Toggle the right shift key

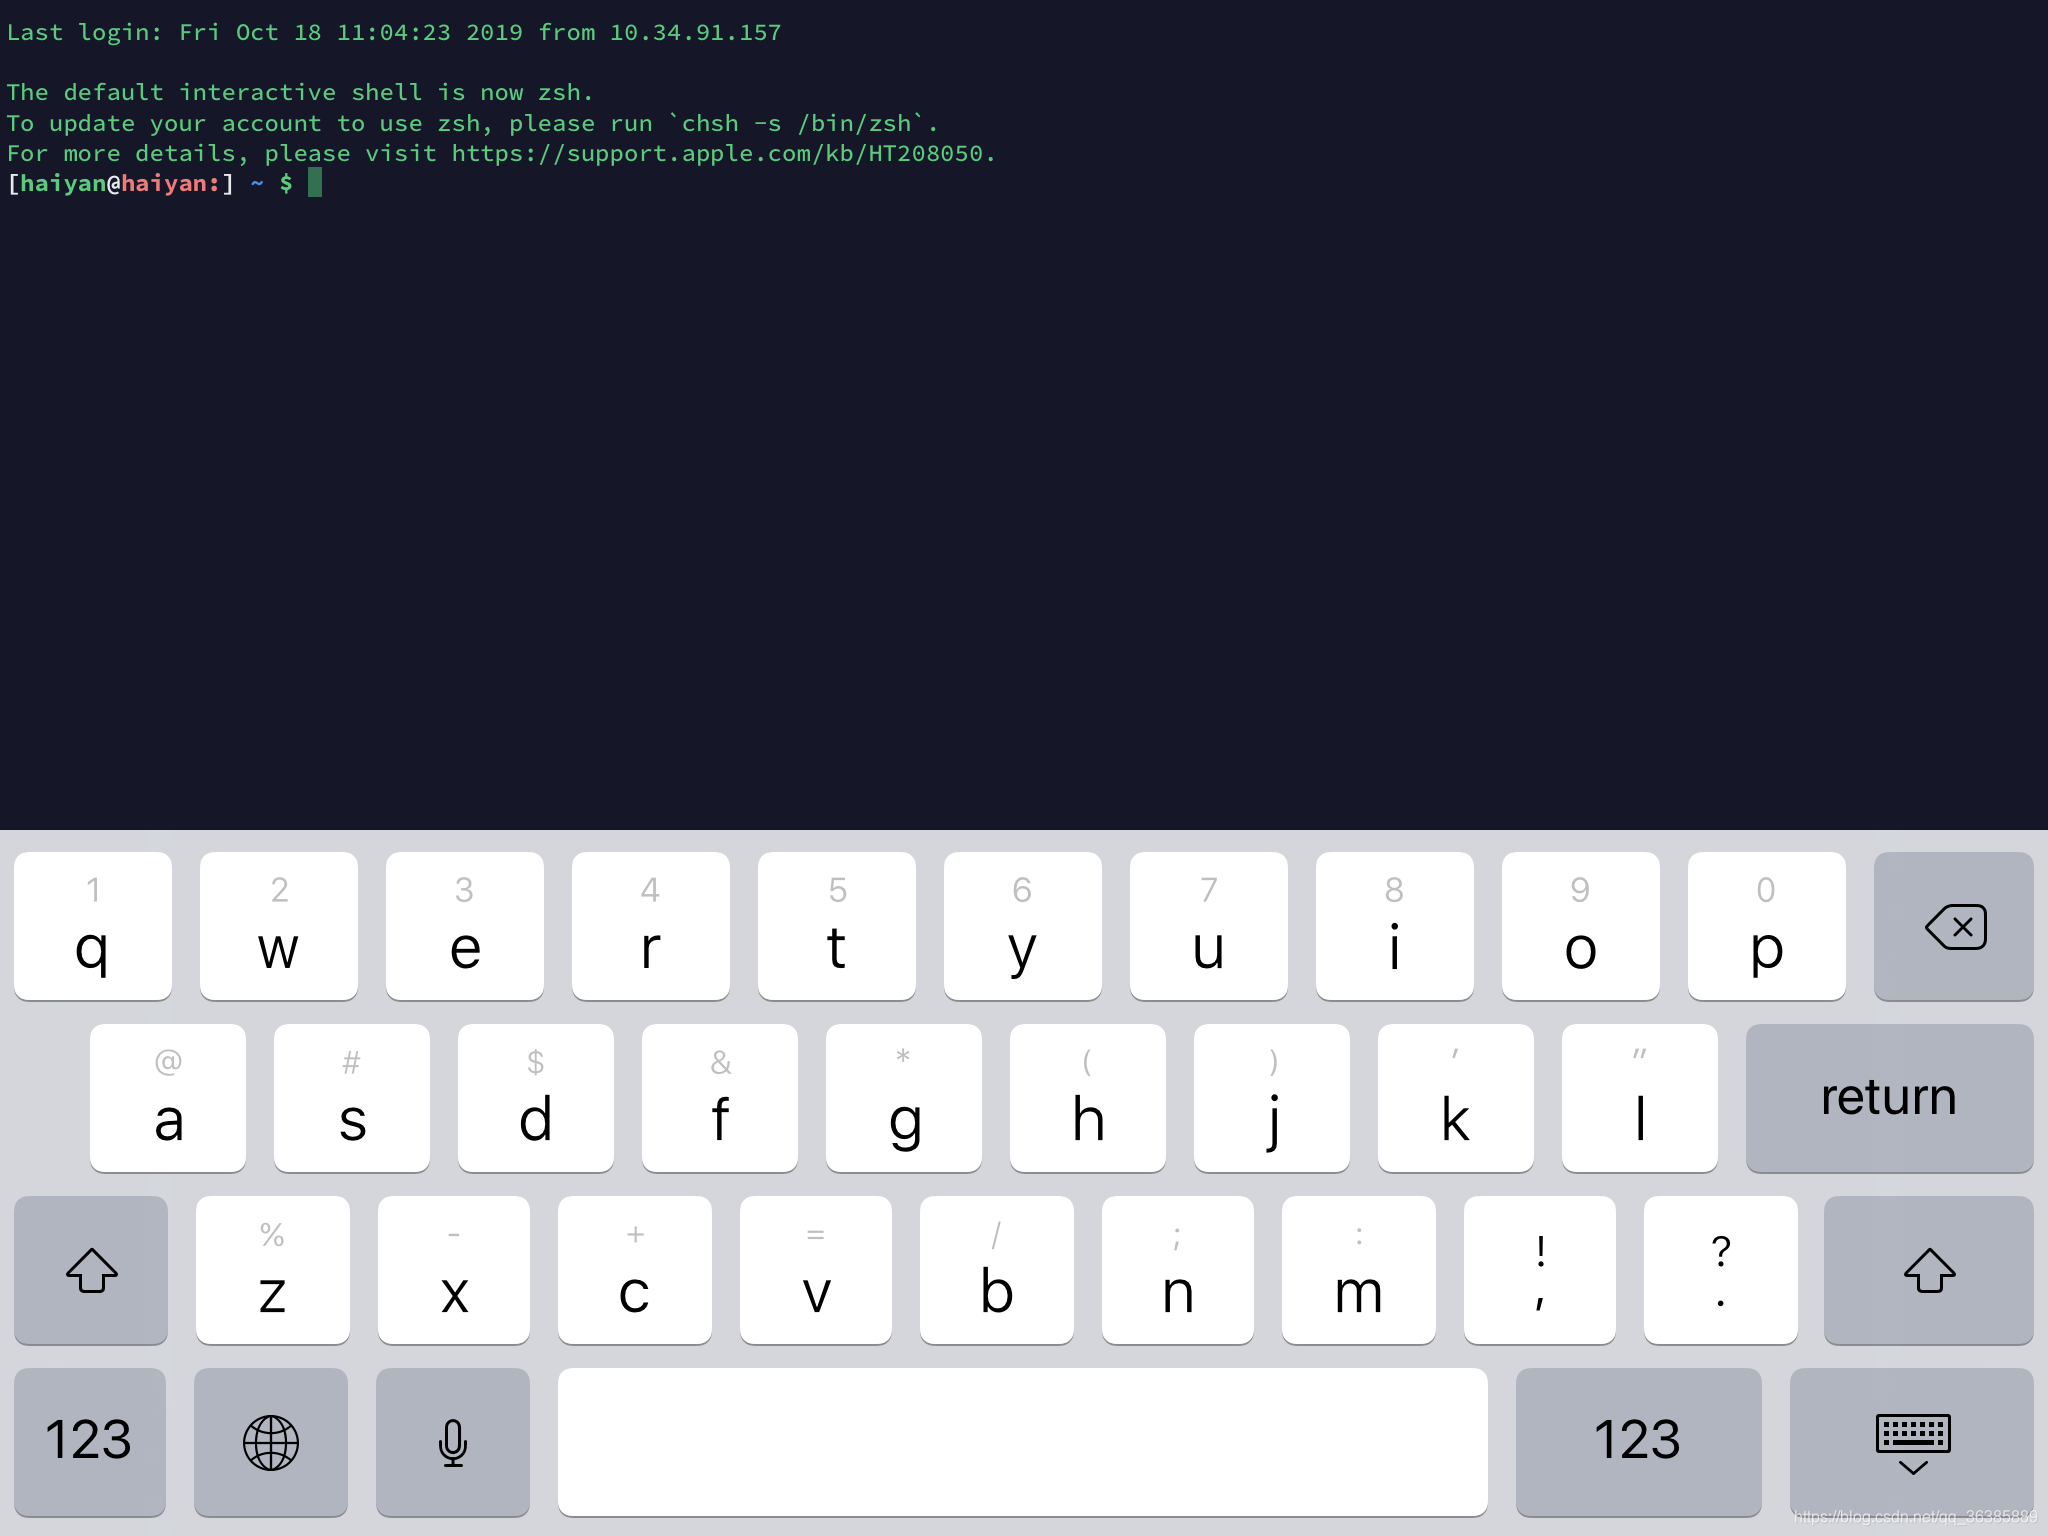(1928, 1270)
